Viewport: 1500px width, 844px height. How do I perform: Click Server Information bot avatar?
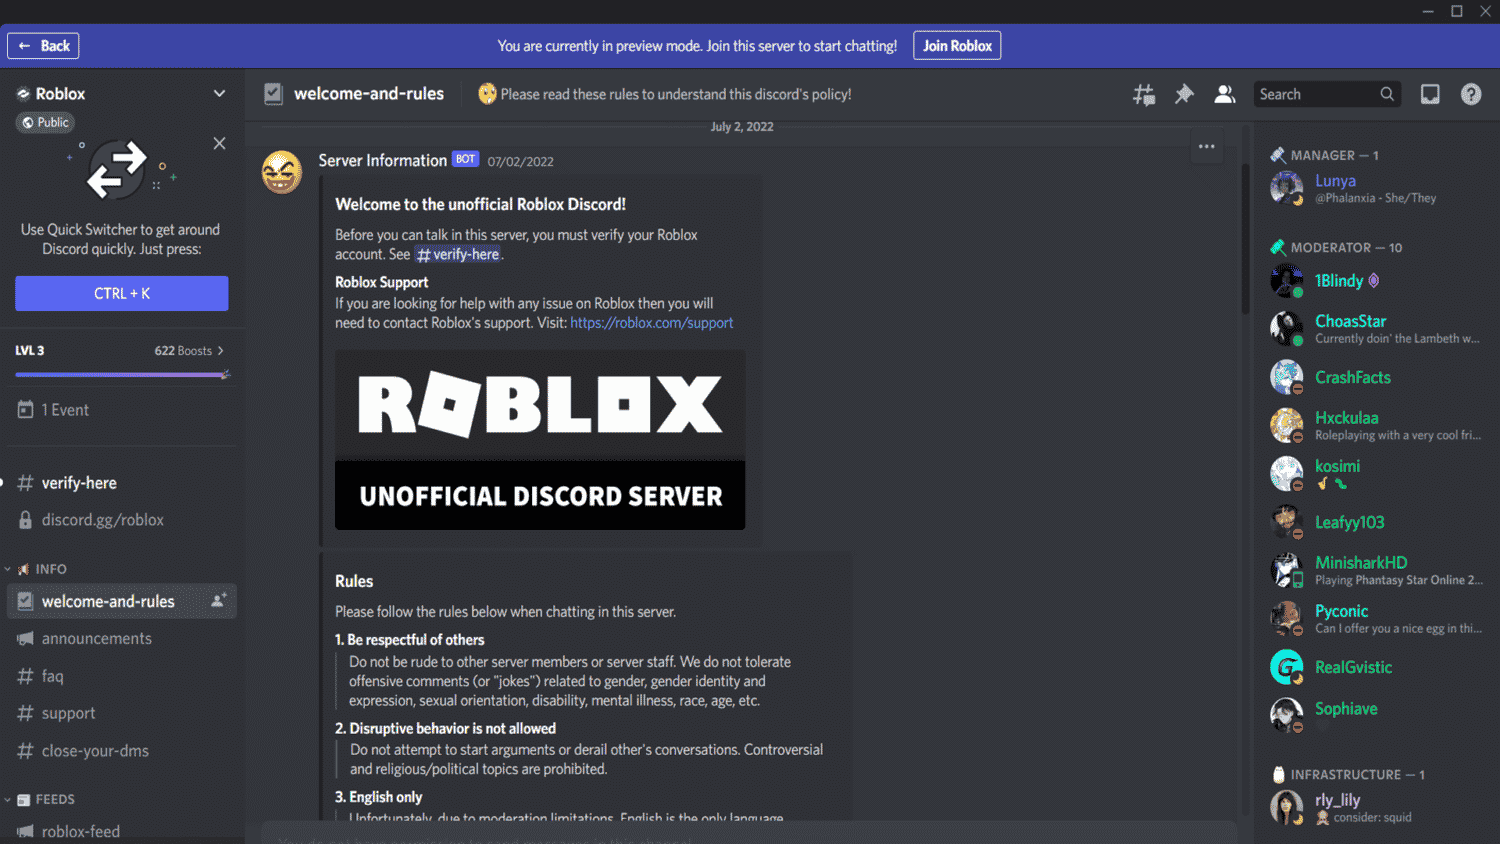coord(282,172)
